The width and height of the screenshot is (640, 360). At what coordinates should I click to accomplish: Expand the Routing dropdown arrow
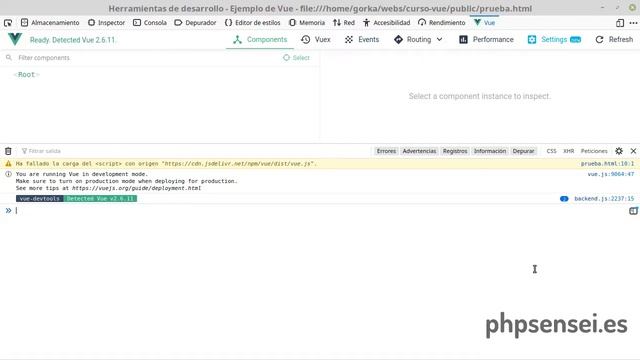[x=439, y=40]
